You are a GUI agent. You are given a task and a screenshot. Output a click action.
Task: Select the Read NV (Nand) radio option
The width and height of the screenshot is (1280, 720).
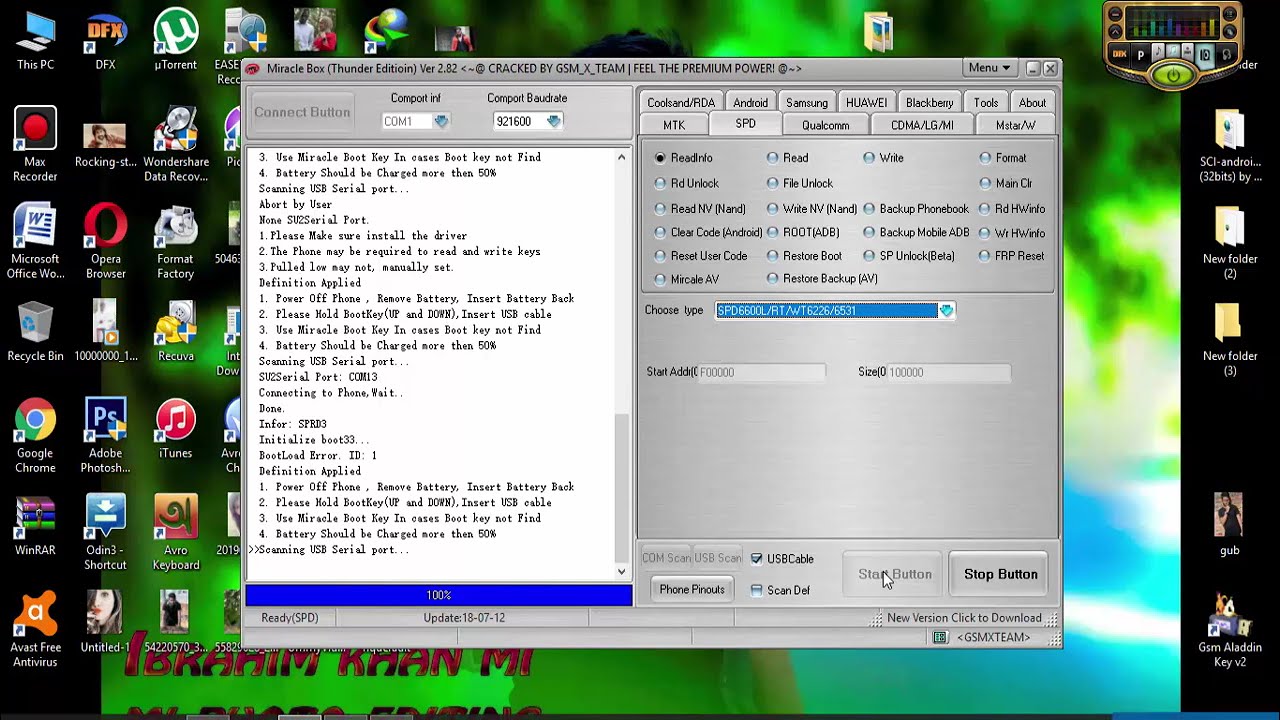tap(700, 209)
